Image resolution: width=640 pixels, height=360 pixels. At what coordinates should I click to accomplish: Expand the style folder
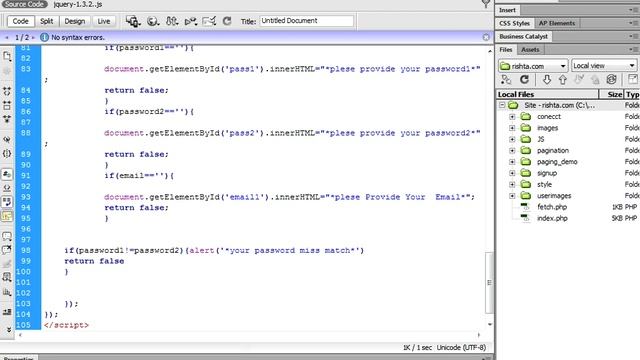(x=512, y=184)
